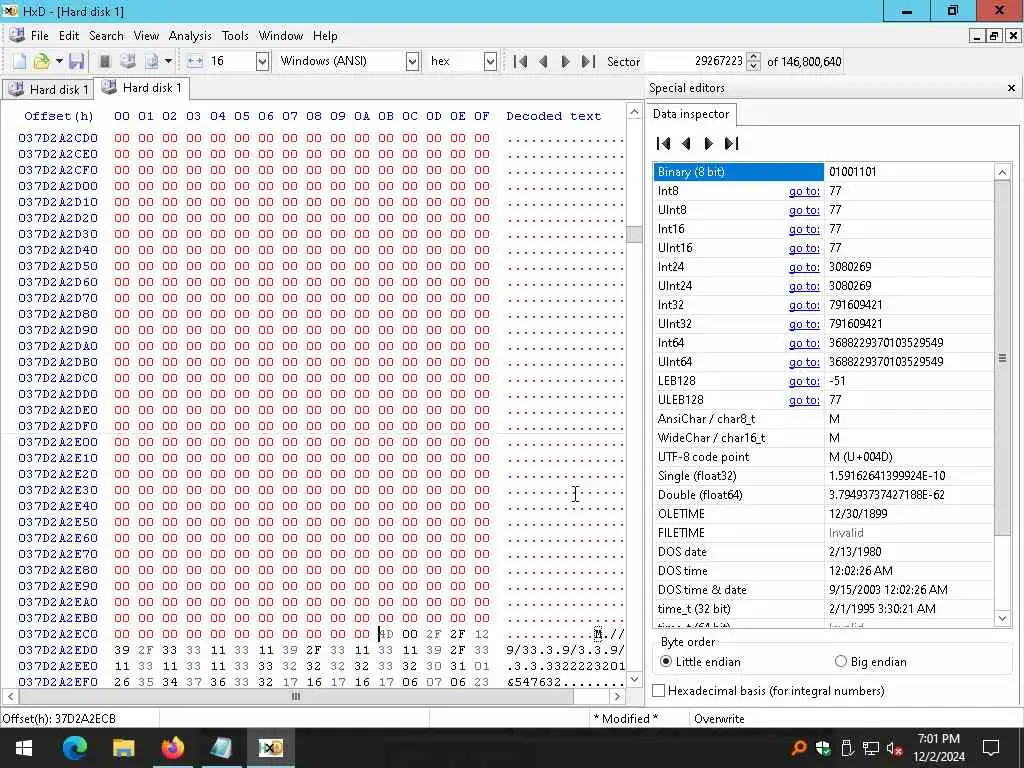Viewport: 1024px width, 768px height.
Task: Open the Tools menu
Action: [235, 36]
